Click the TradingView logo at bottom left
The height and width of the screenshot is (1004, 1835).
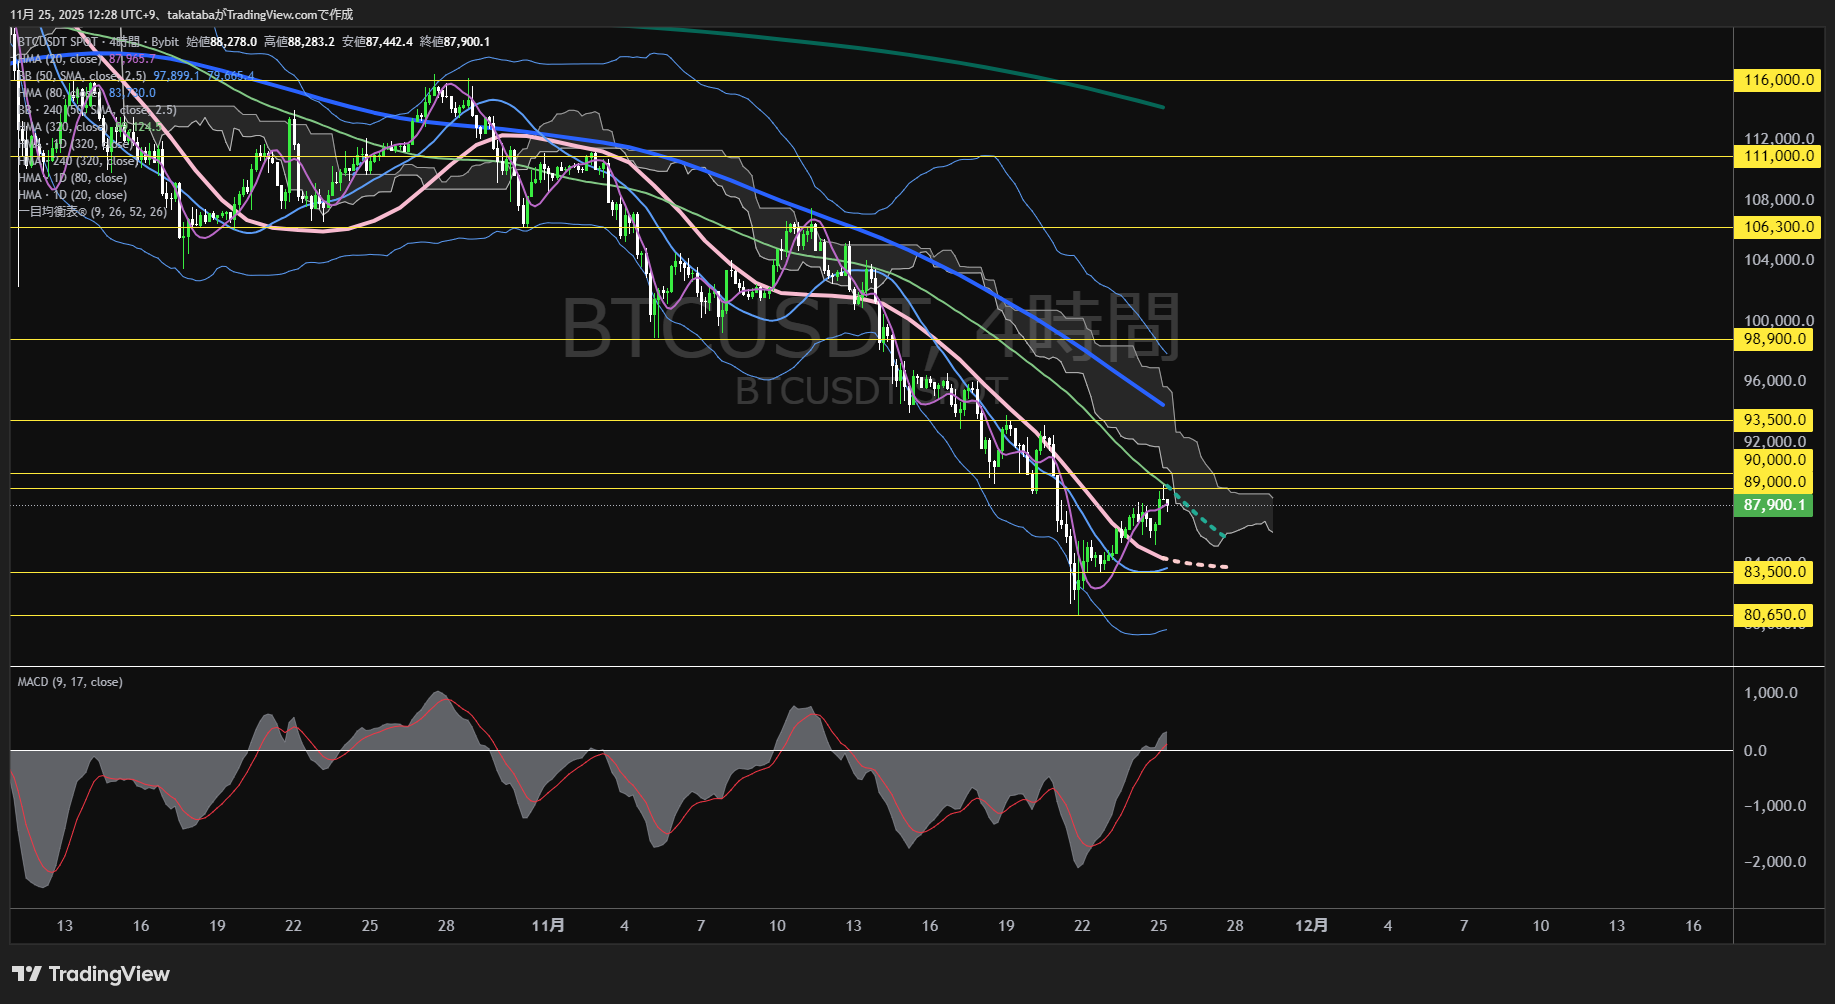point(90,973)
